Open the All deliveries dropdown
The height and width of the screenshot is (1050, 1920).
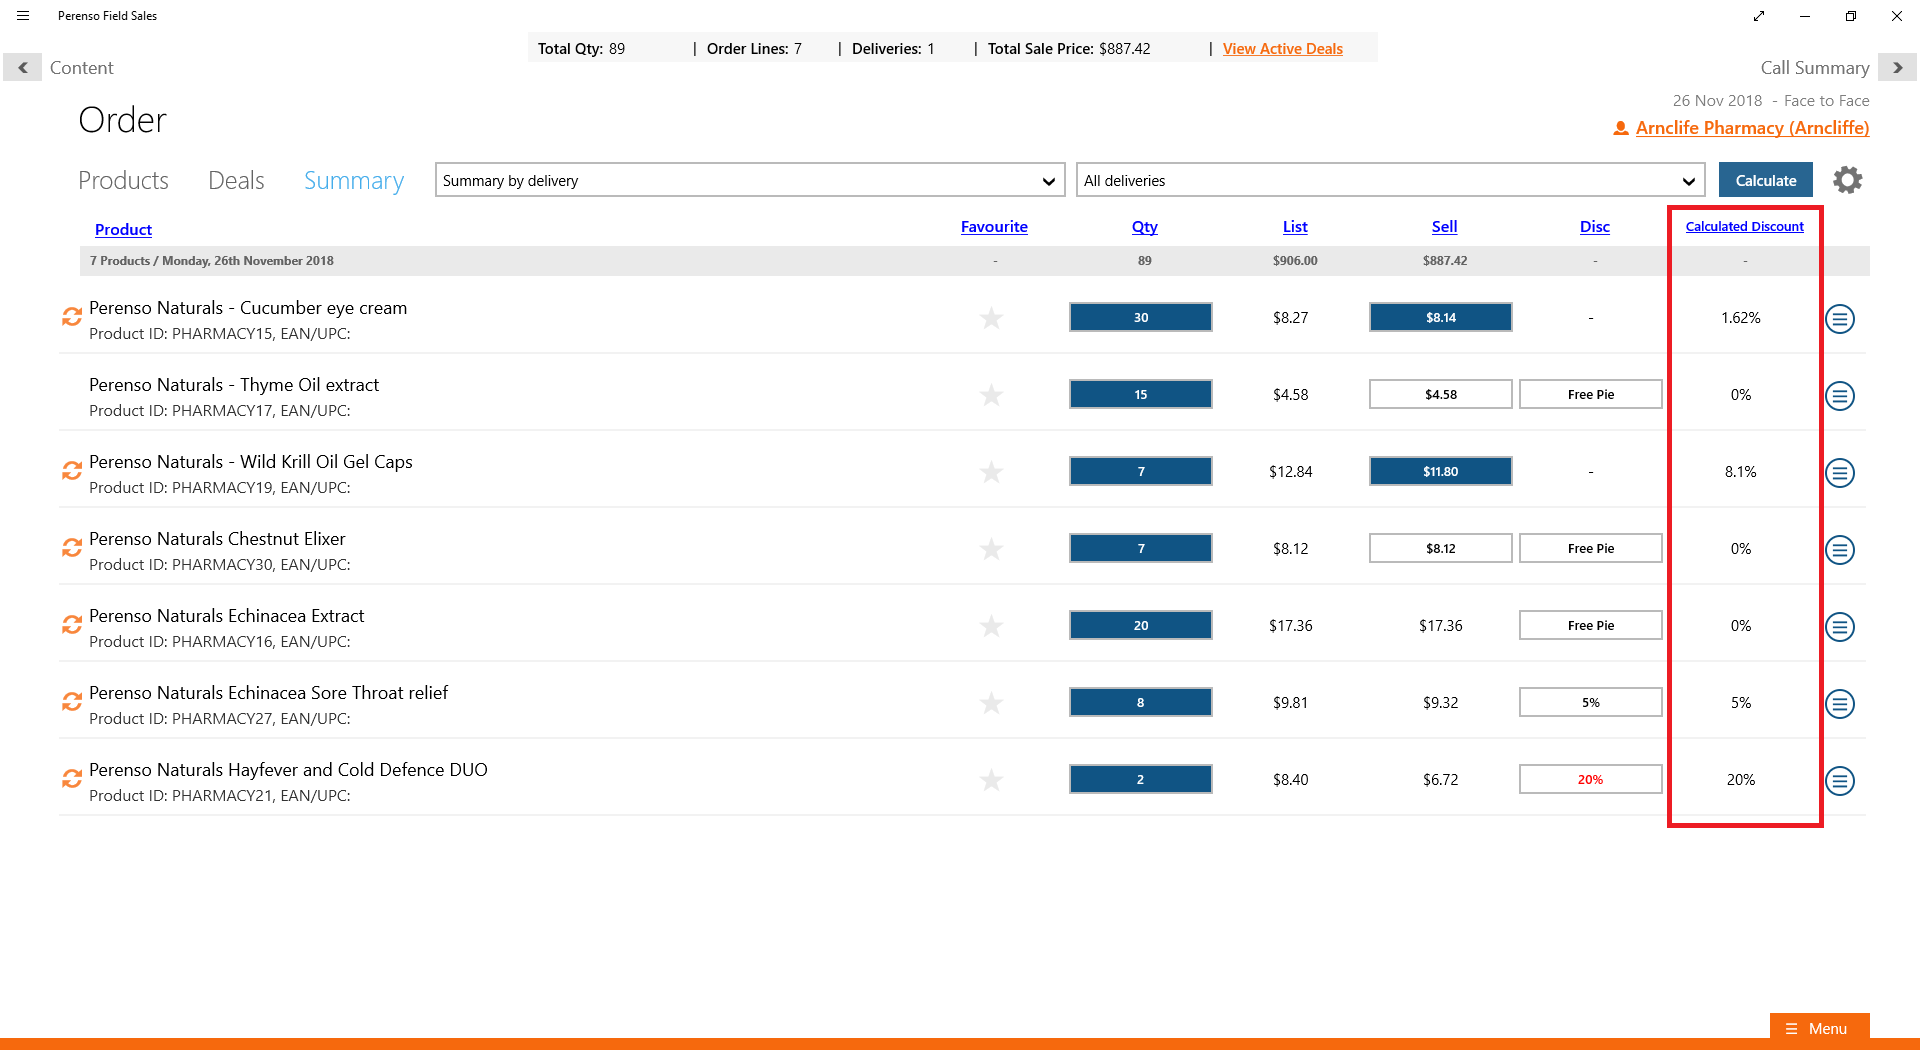[1390, 180]
